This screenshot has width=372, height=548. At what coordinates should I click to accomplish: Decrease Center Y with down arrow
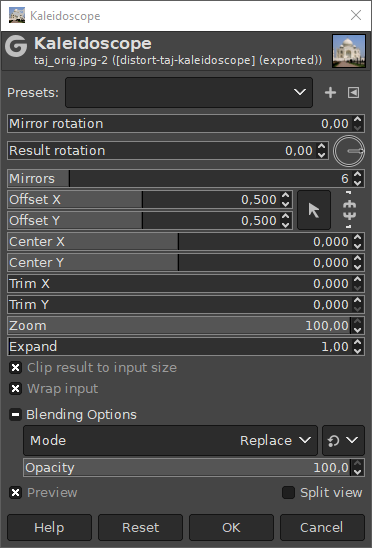357,267
